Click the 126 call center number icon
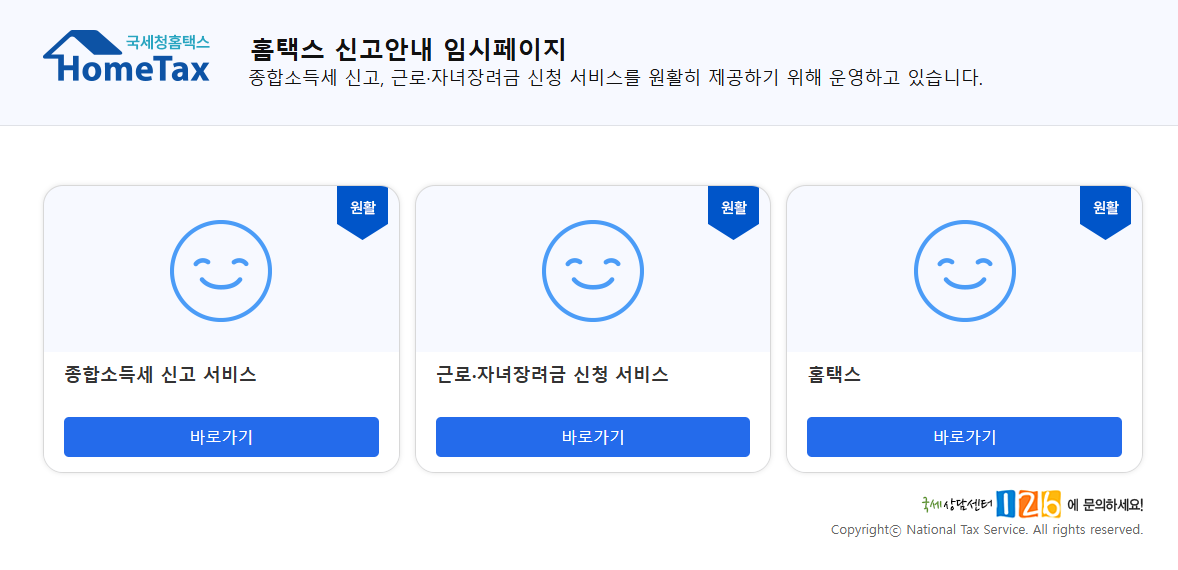Viewport: 1178px width, 570px height. coord(1028,504)
